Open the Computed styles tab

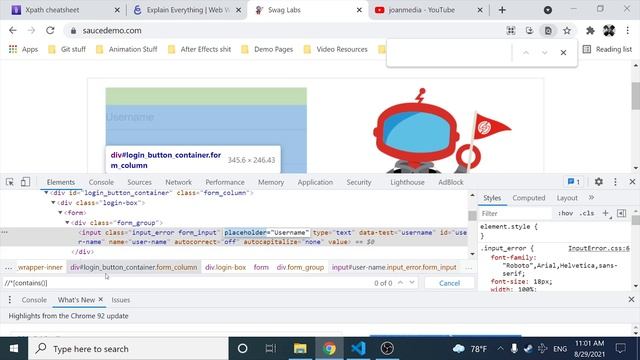(529, 198)
